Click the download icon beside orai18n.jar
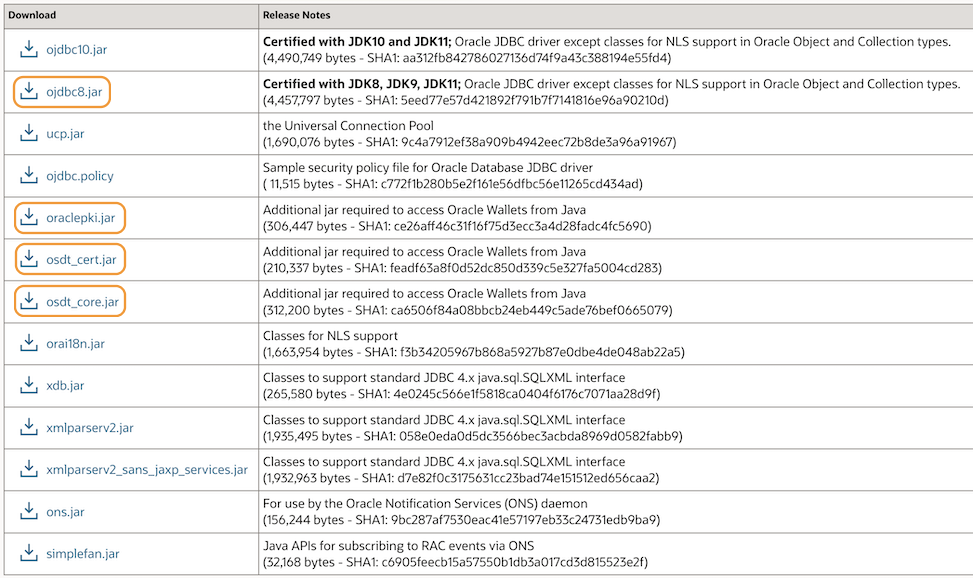The width and height of the screenshot is (973, 578). pyautogui.click(x=29, y=343)
